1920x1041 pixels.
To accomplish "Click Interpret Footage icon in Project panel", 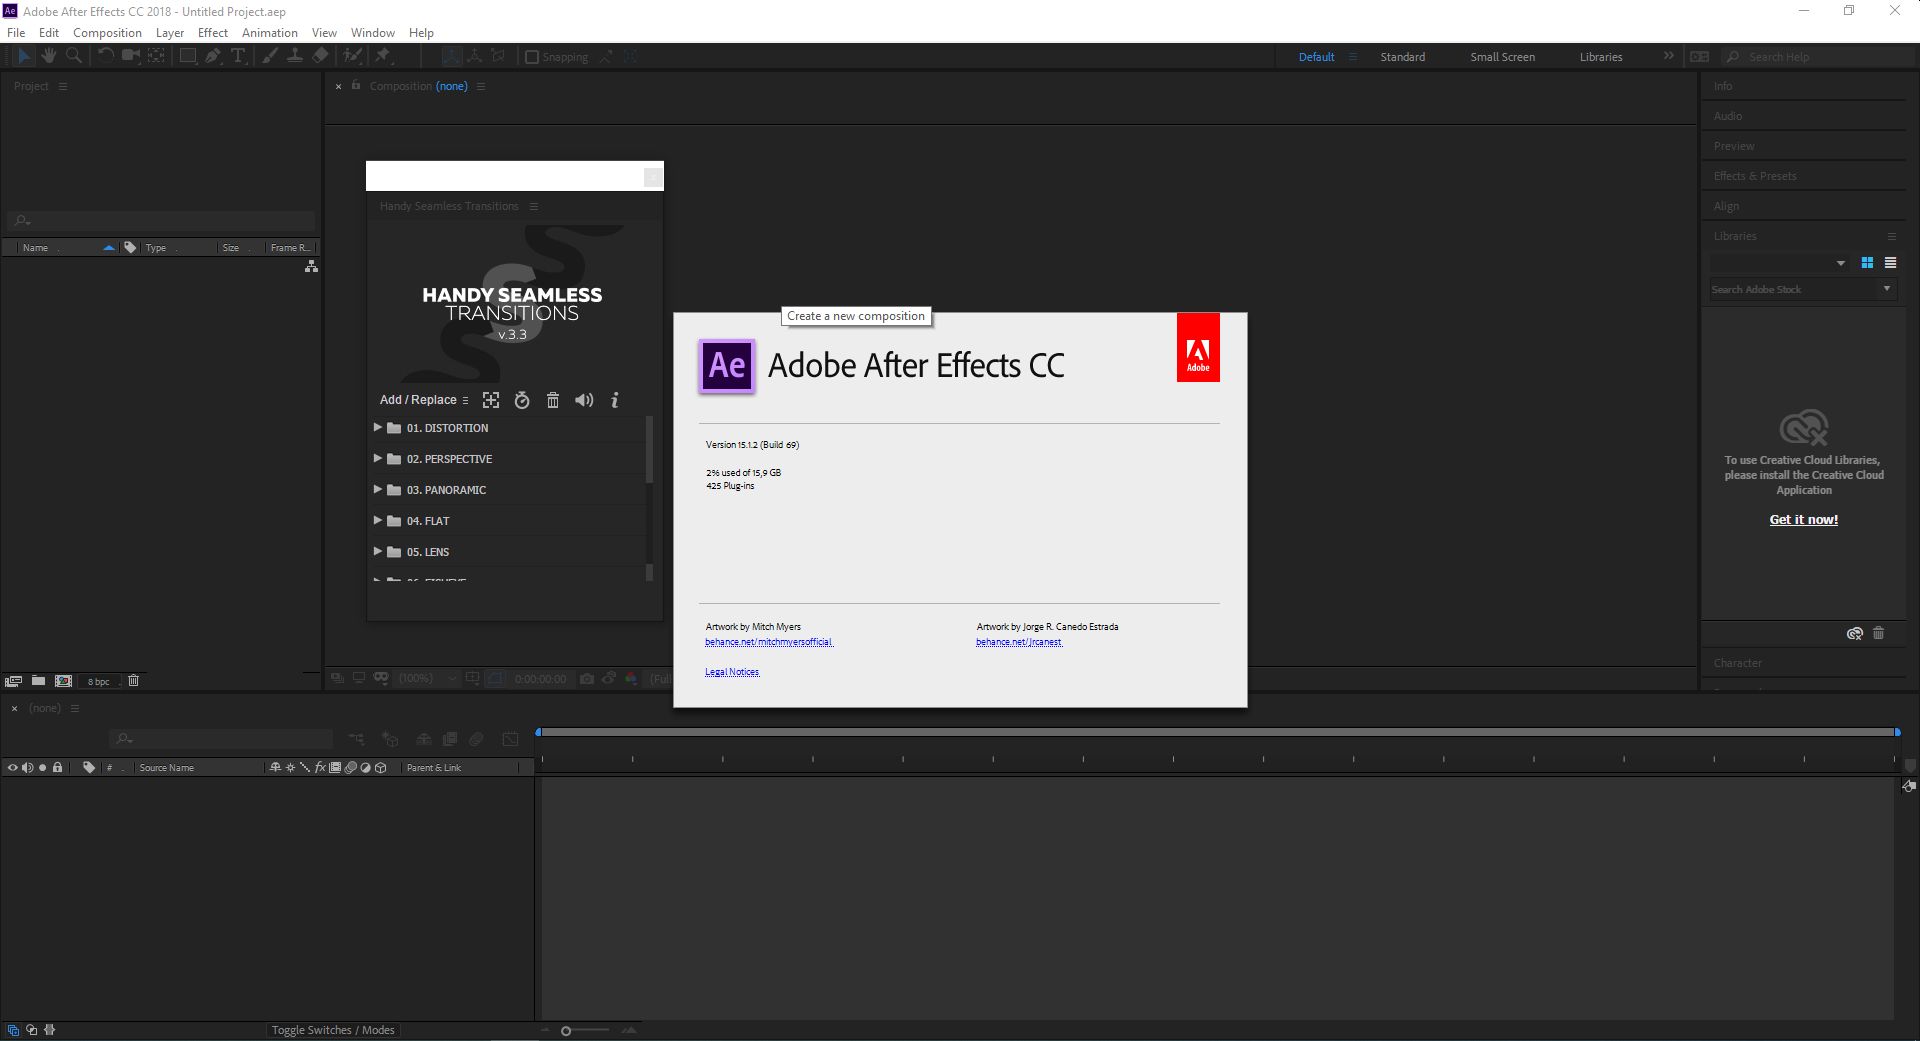I will (x=13, y=681).
